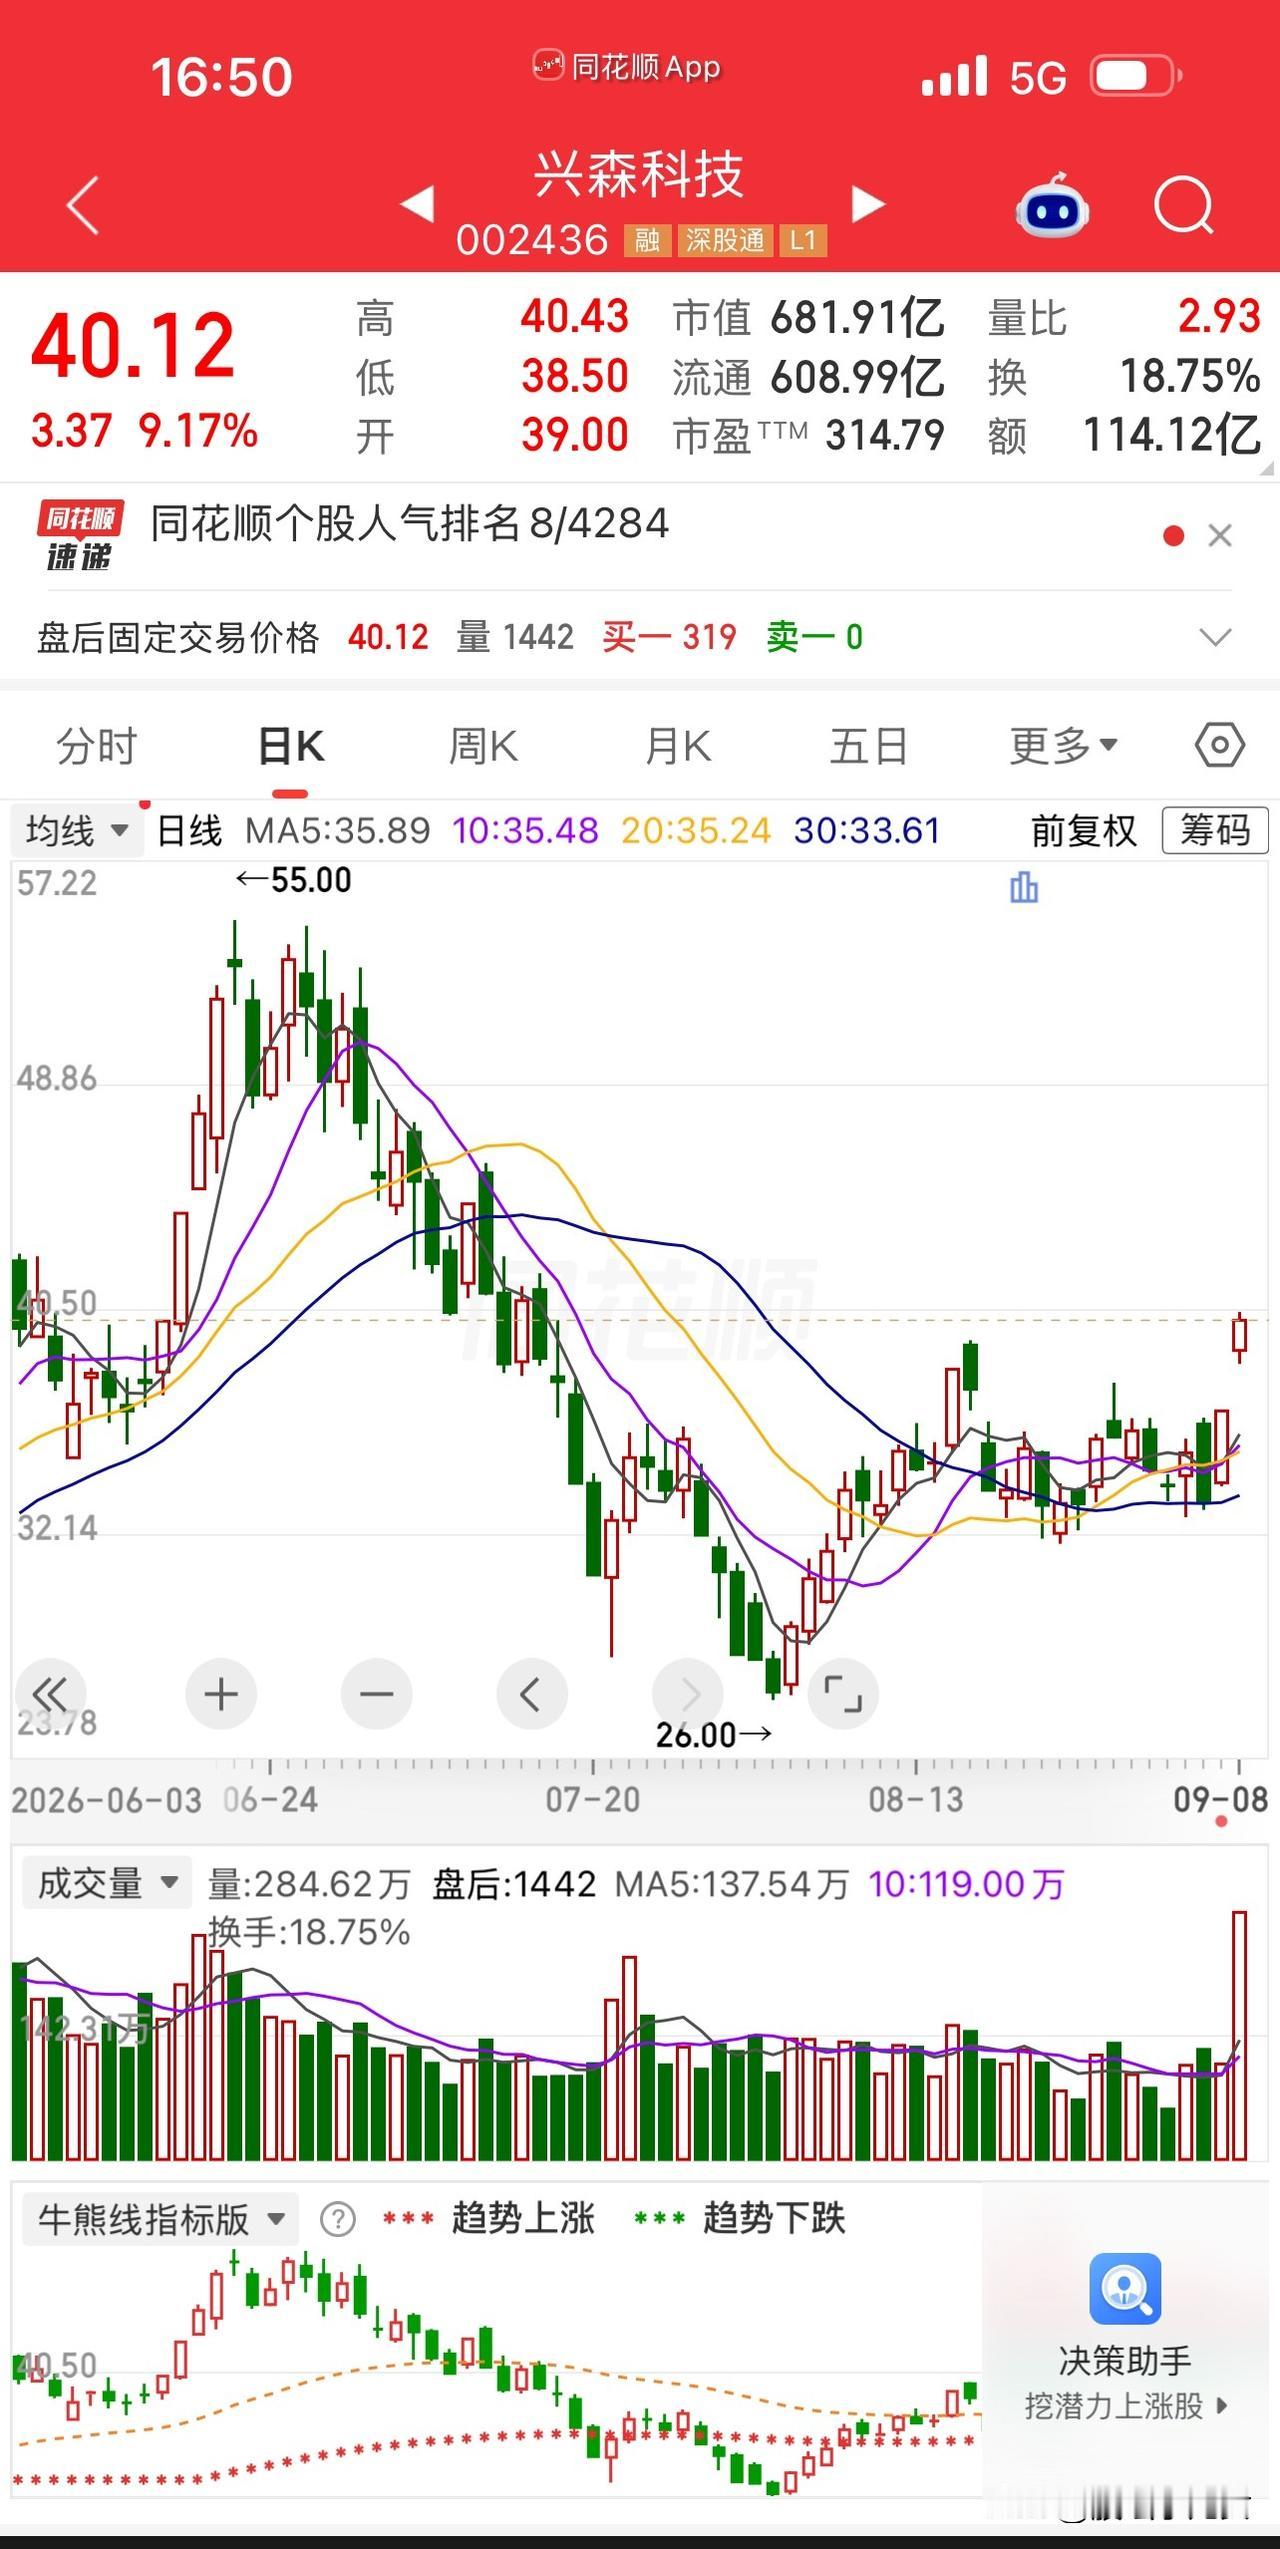Viewport: 1280px width, 2549px height.
Task: Open the 牛熊线指标版 dropdown
Action: coord(158,2219)
